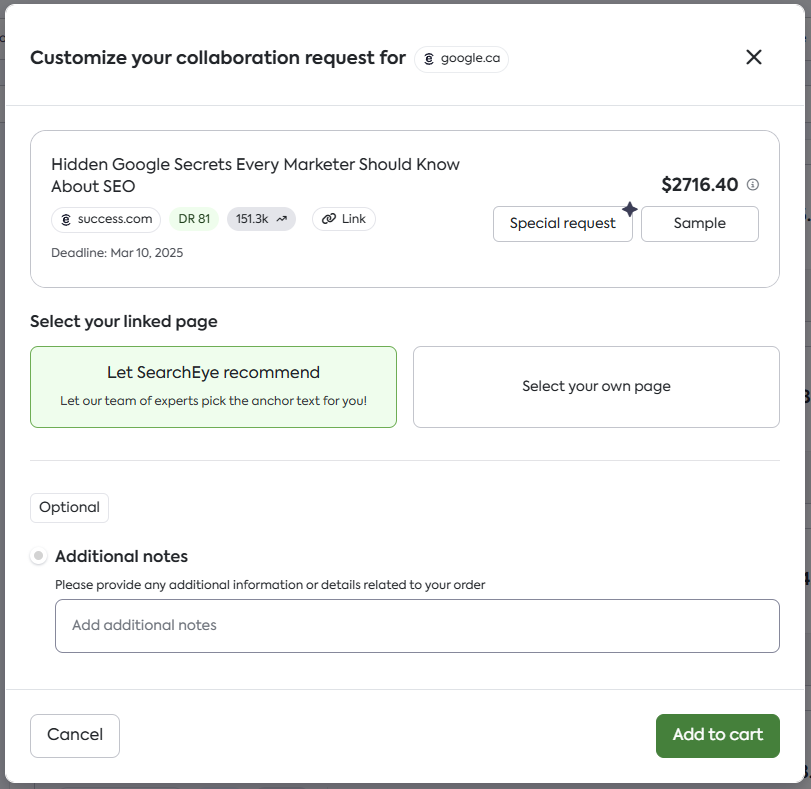Choose the Select your own page option
This screenshot has height=789, width=811.
[x=596, y=386]
